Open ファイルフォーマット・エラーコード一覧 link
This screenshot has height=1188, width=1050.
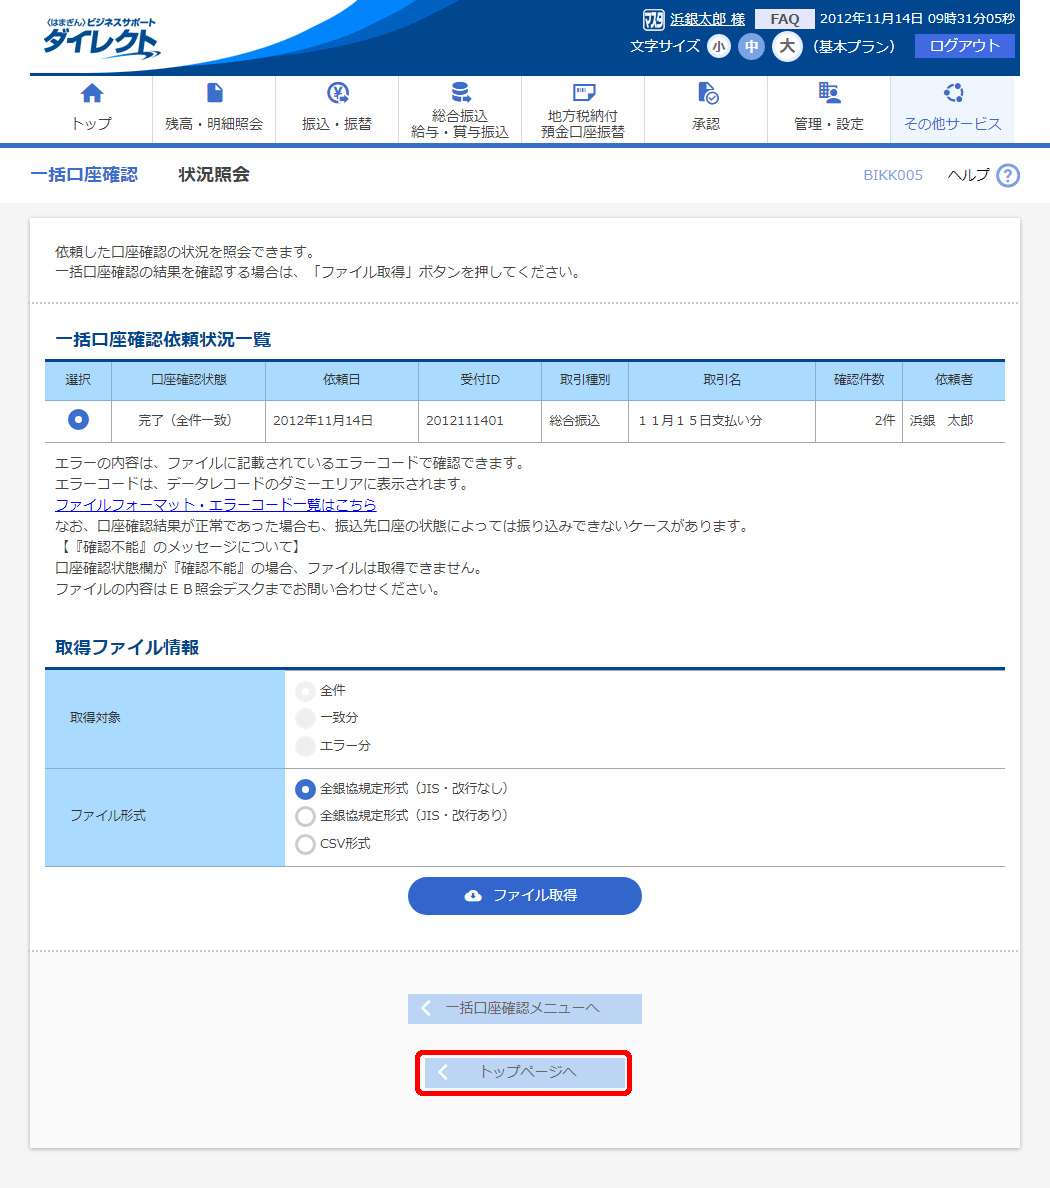216,505
